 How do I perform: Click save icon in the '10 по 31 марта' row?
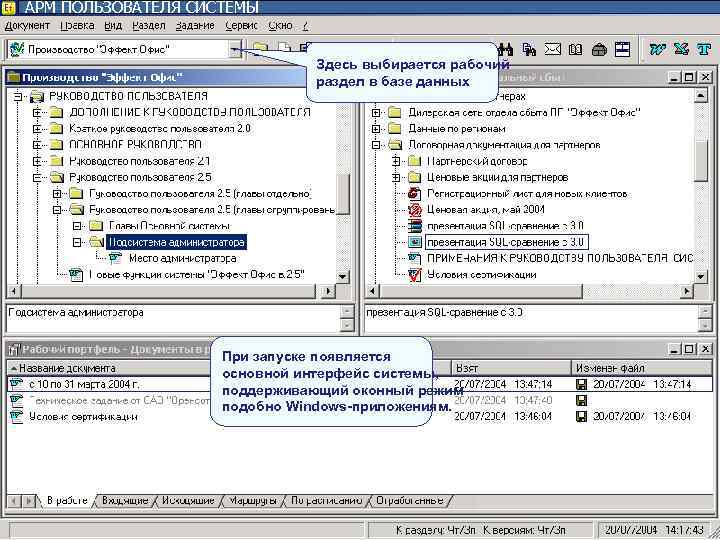coord(581,384)
